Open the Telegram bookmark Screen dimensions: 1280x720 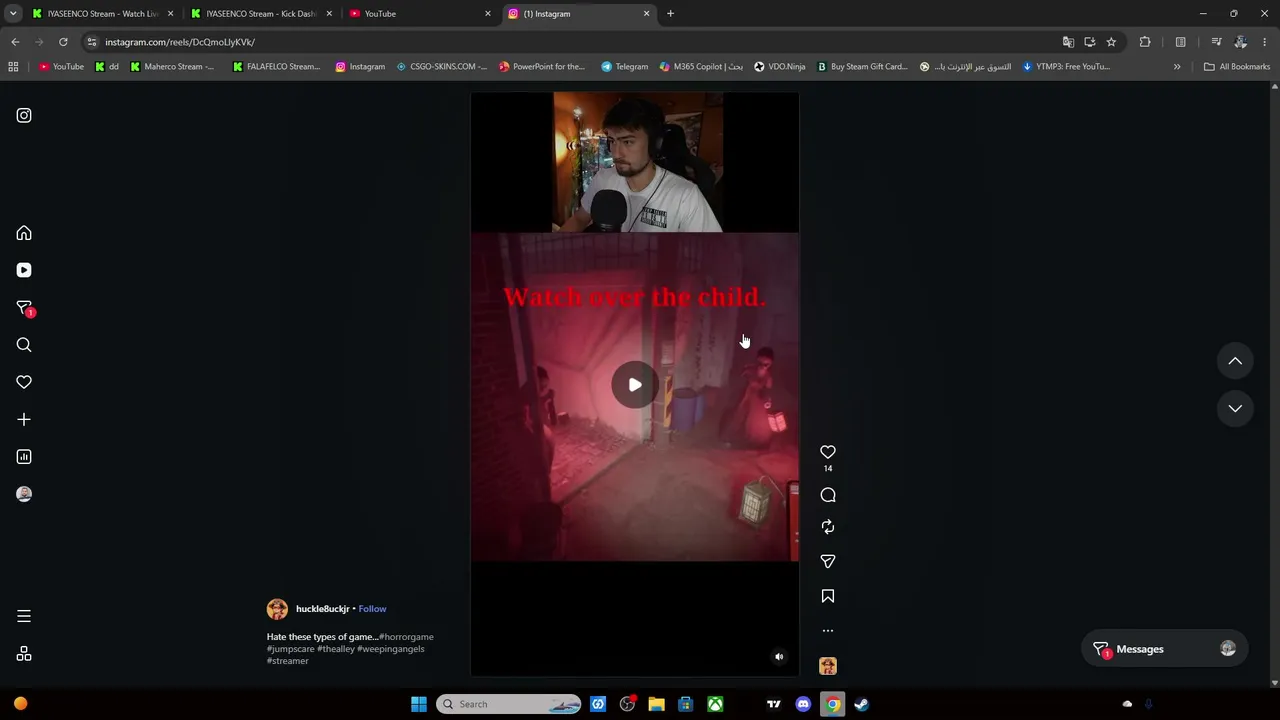624,67
